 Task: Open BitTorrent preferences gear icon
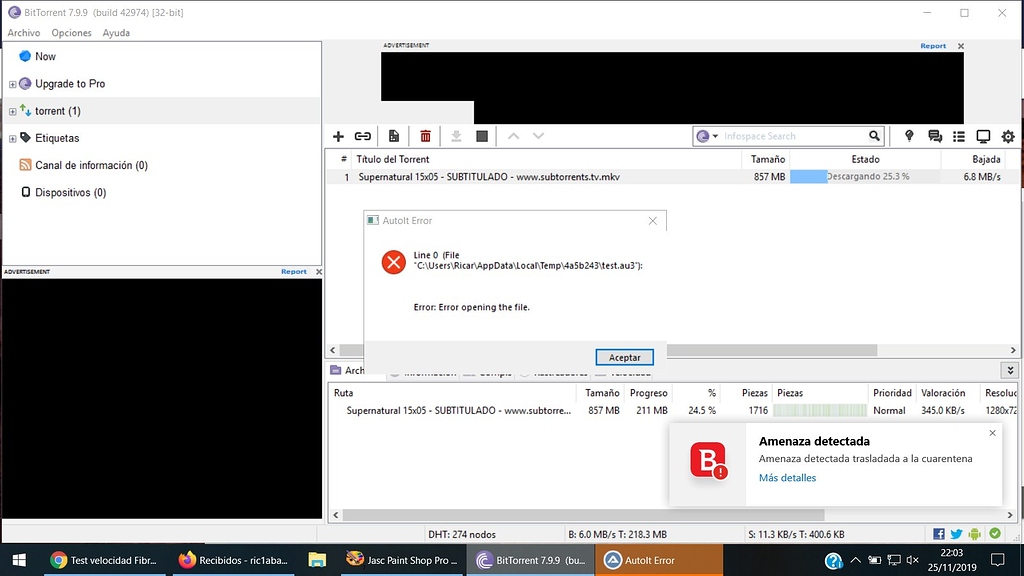(1008, 136)
